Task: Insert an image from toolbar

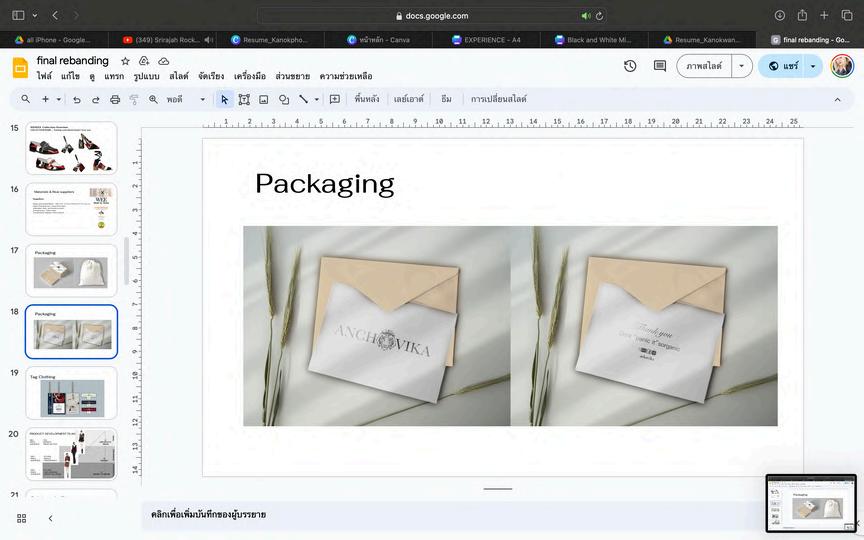Action: 264,100
